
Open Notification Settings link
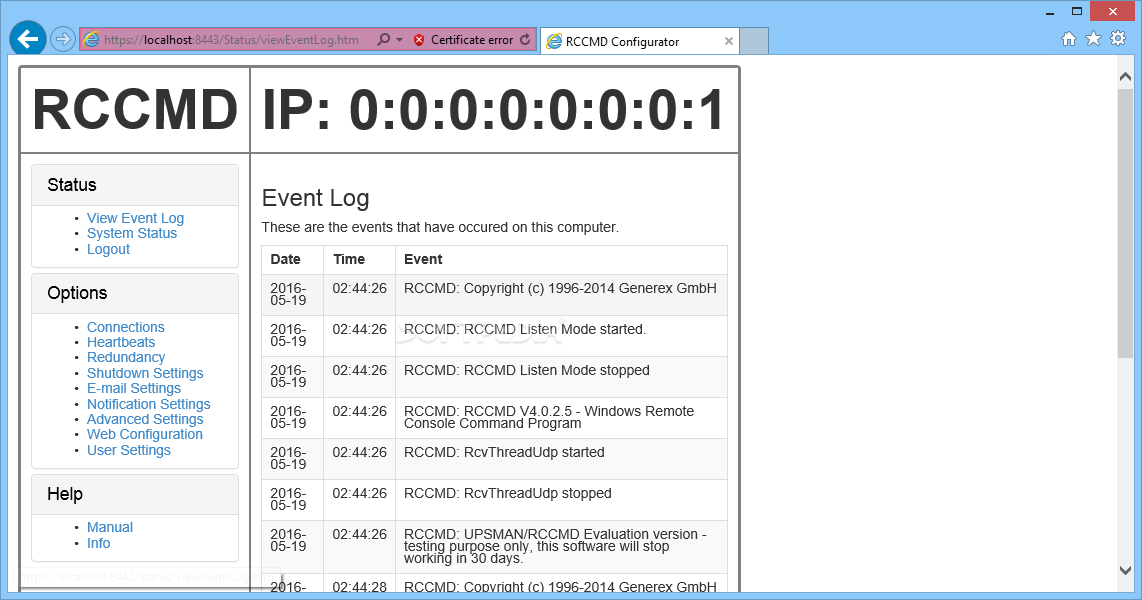(149, 404)
